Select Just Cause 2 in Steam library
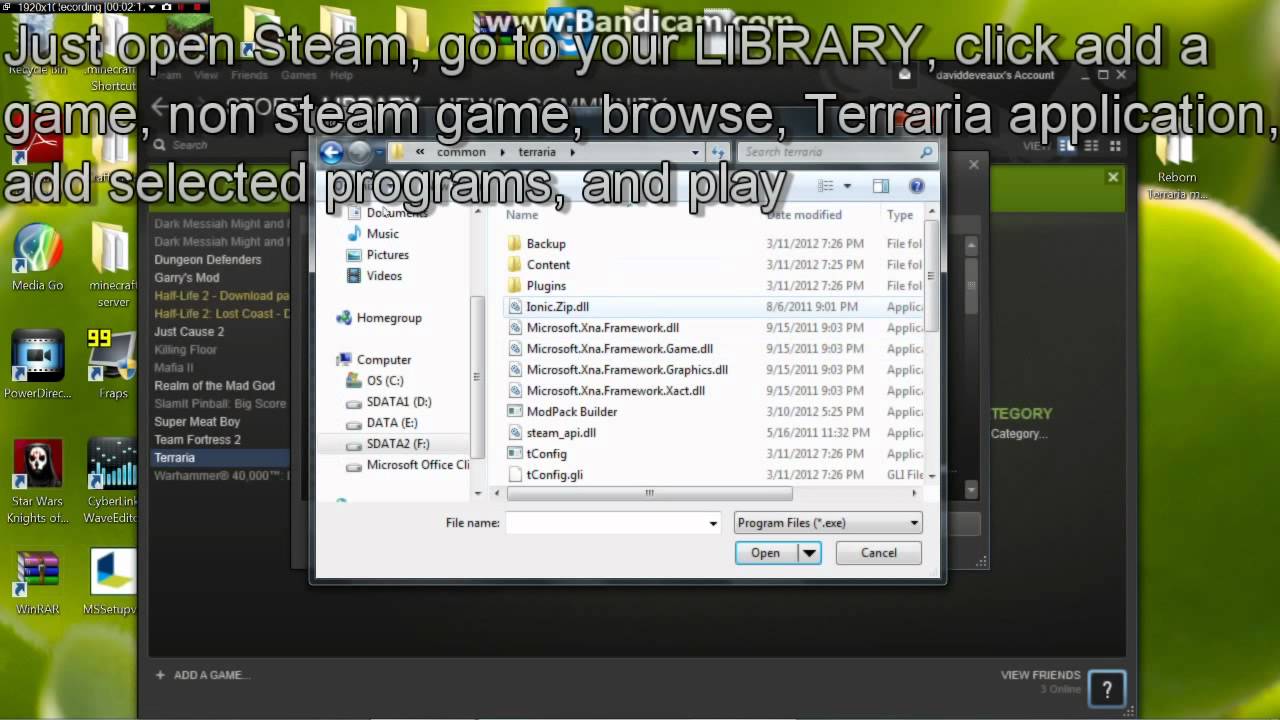The height and width of the screenshot is (720, 1280). point(189,332)
